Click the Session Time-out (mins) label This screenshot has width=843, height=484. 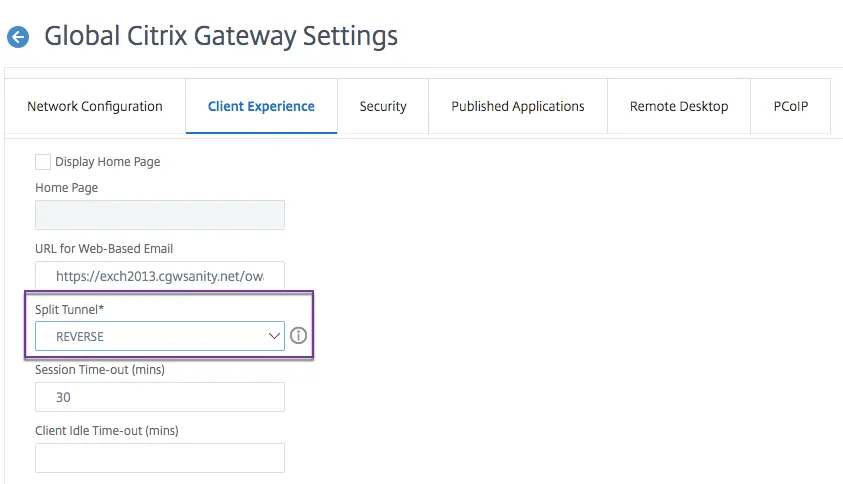pyautogui.click(x=100, y=369)
